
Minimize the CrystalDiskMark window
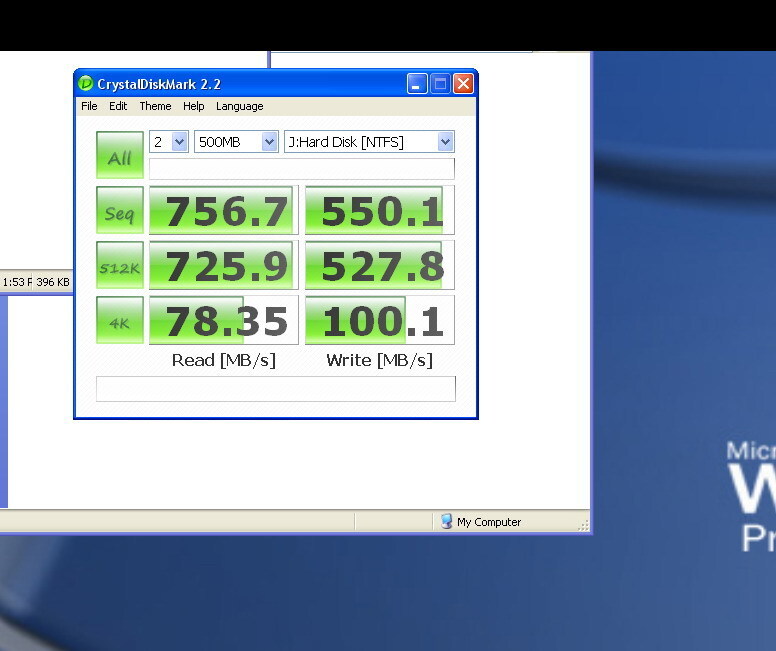coord(417,84)
